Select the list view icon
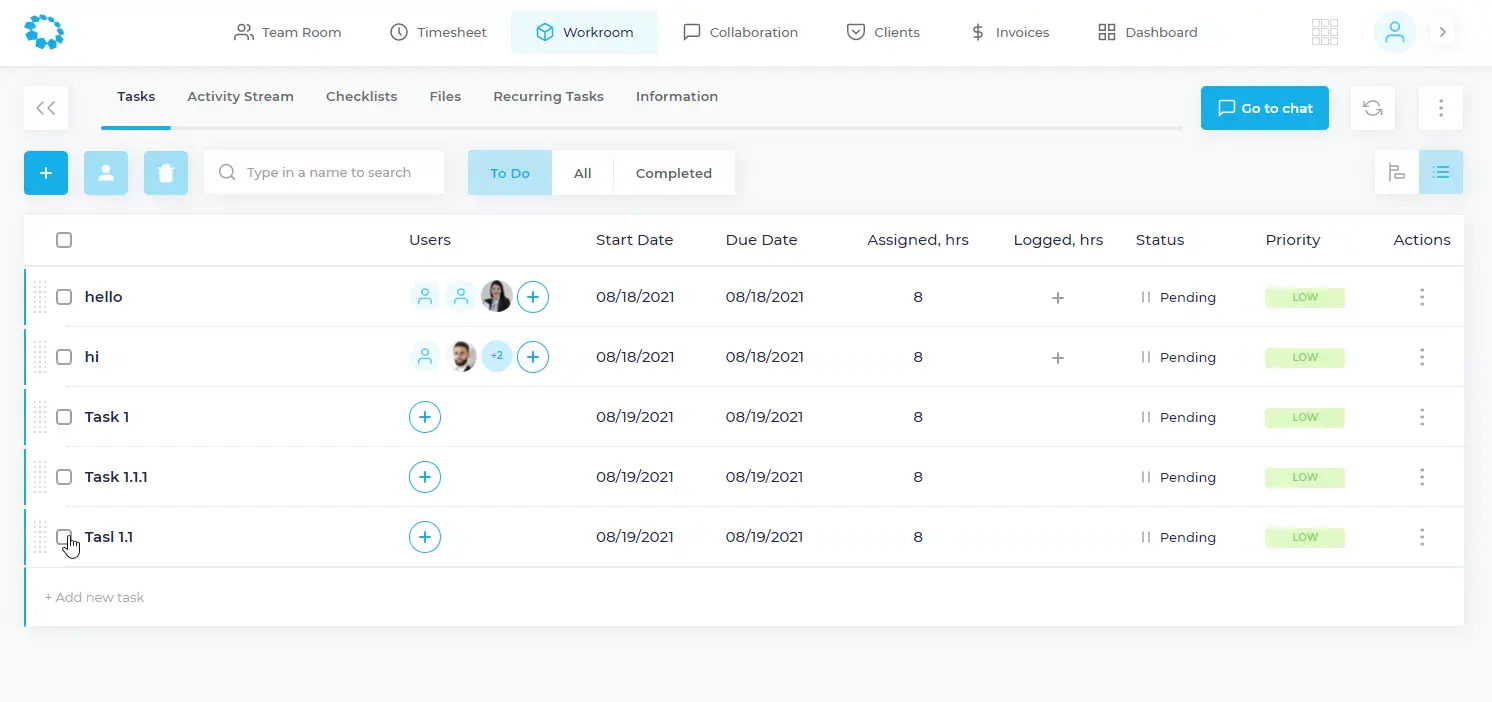The height and width of the screenshot is (702, 1492). pyautogui.click(x=1440, y=172)
